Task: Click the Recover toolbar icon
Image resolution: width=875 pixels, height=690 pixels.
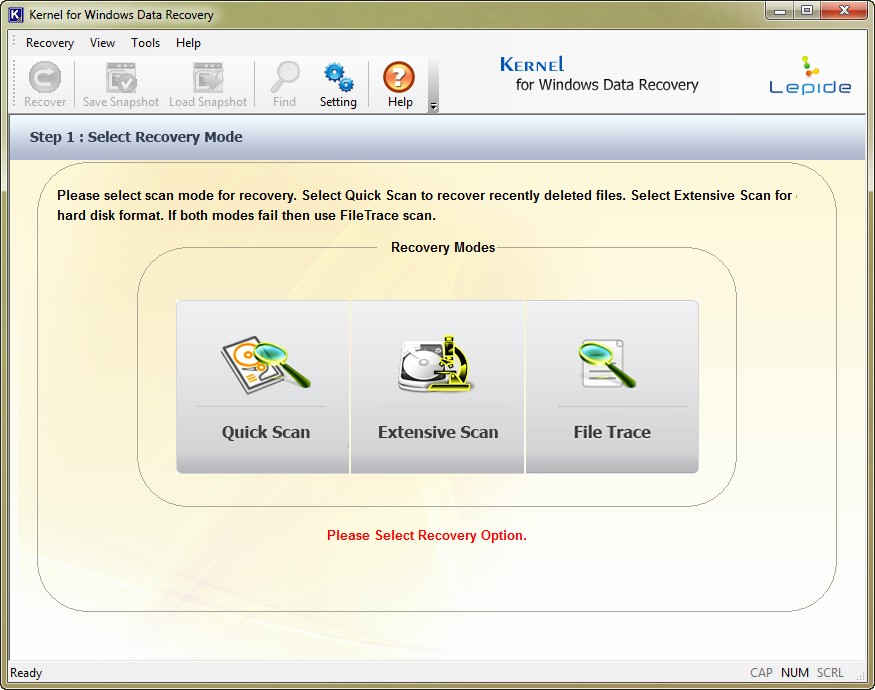Action: point(45,85)
